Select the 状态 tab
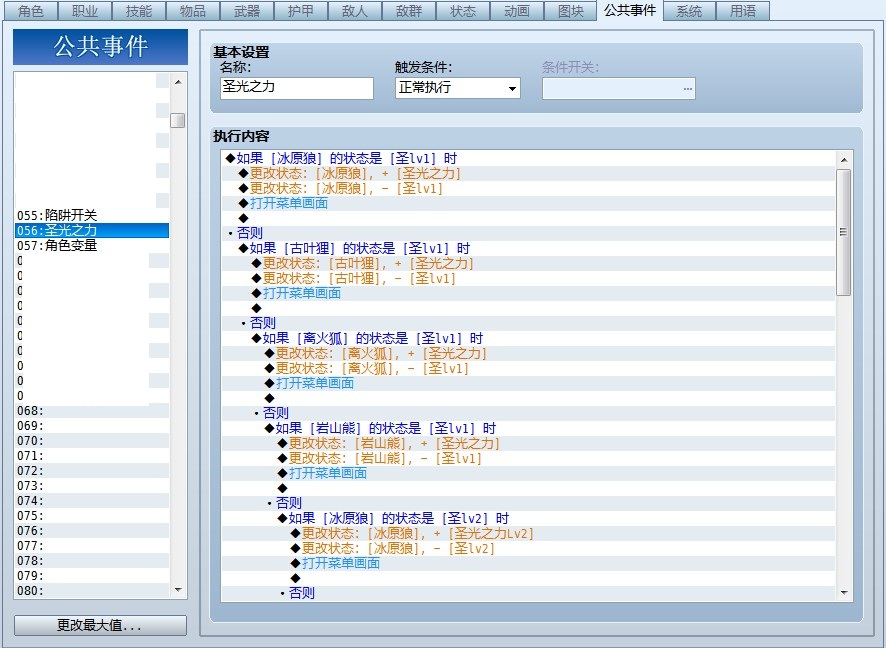 (463, 11)
